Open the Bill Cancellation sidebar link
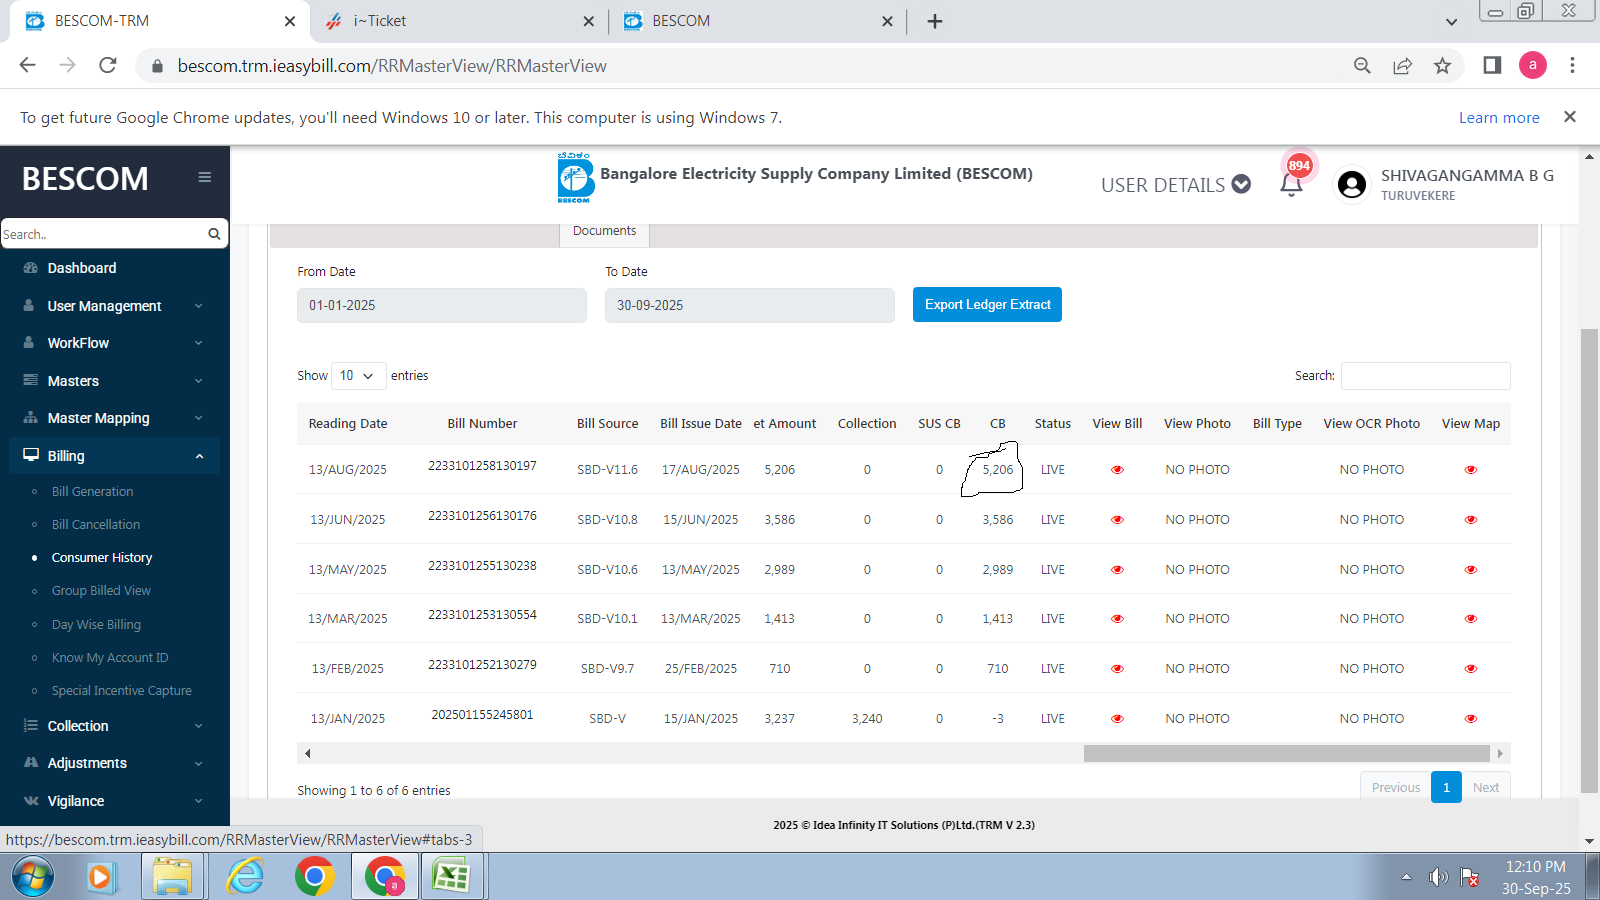 (x=96, y=525)
